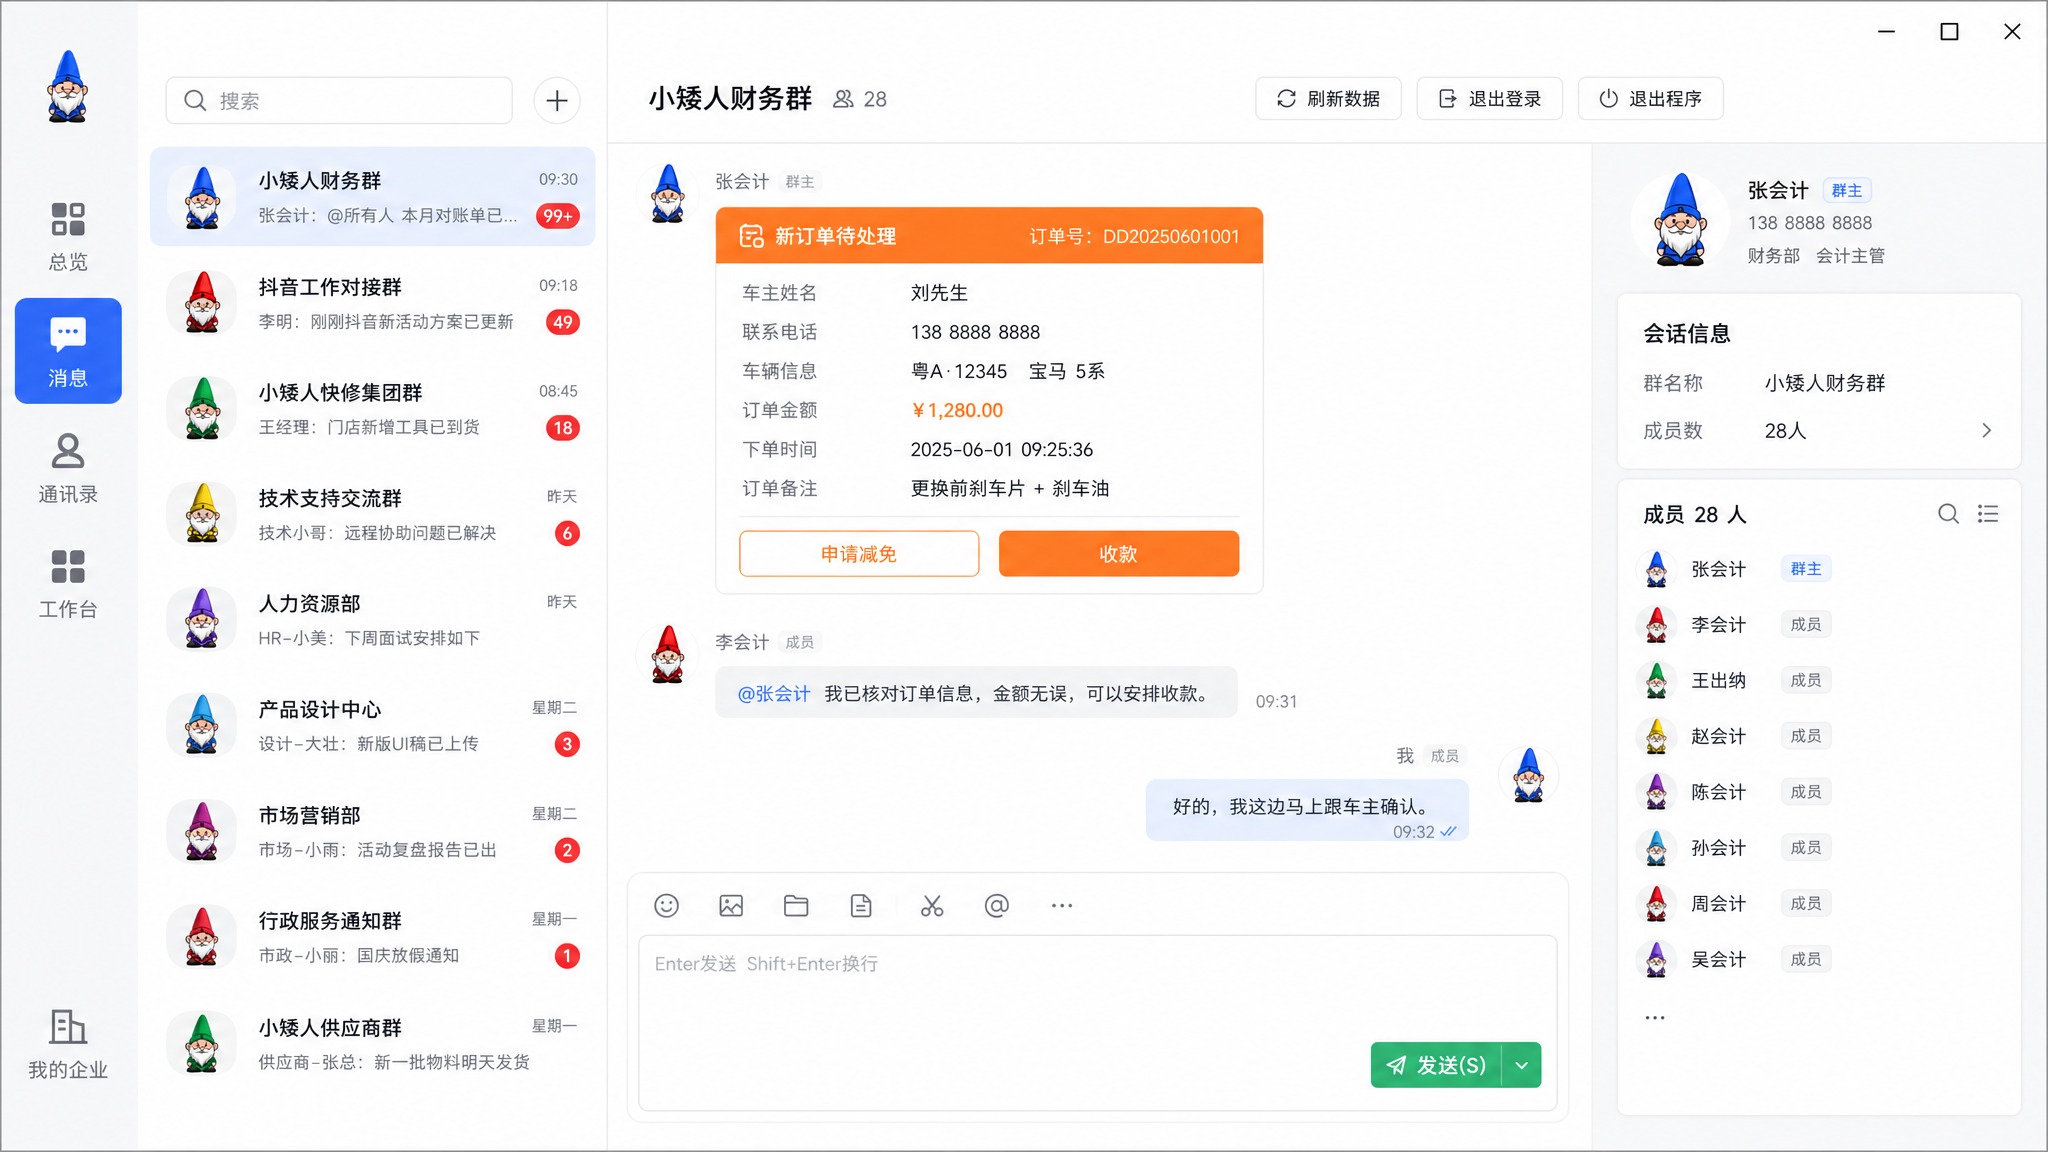Start new chat with plus icon
Image resolution: width=2048 pixels, height=1152 pixels.
tap(557, 101)
